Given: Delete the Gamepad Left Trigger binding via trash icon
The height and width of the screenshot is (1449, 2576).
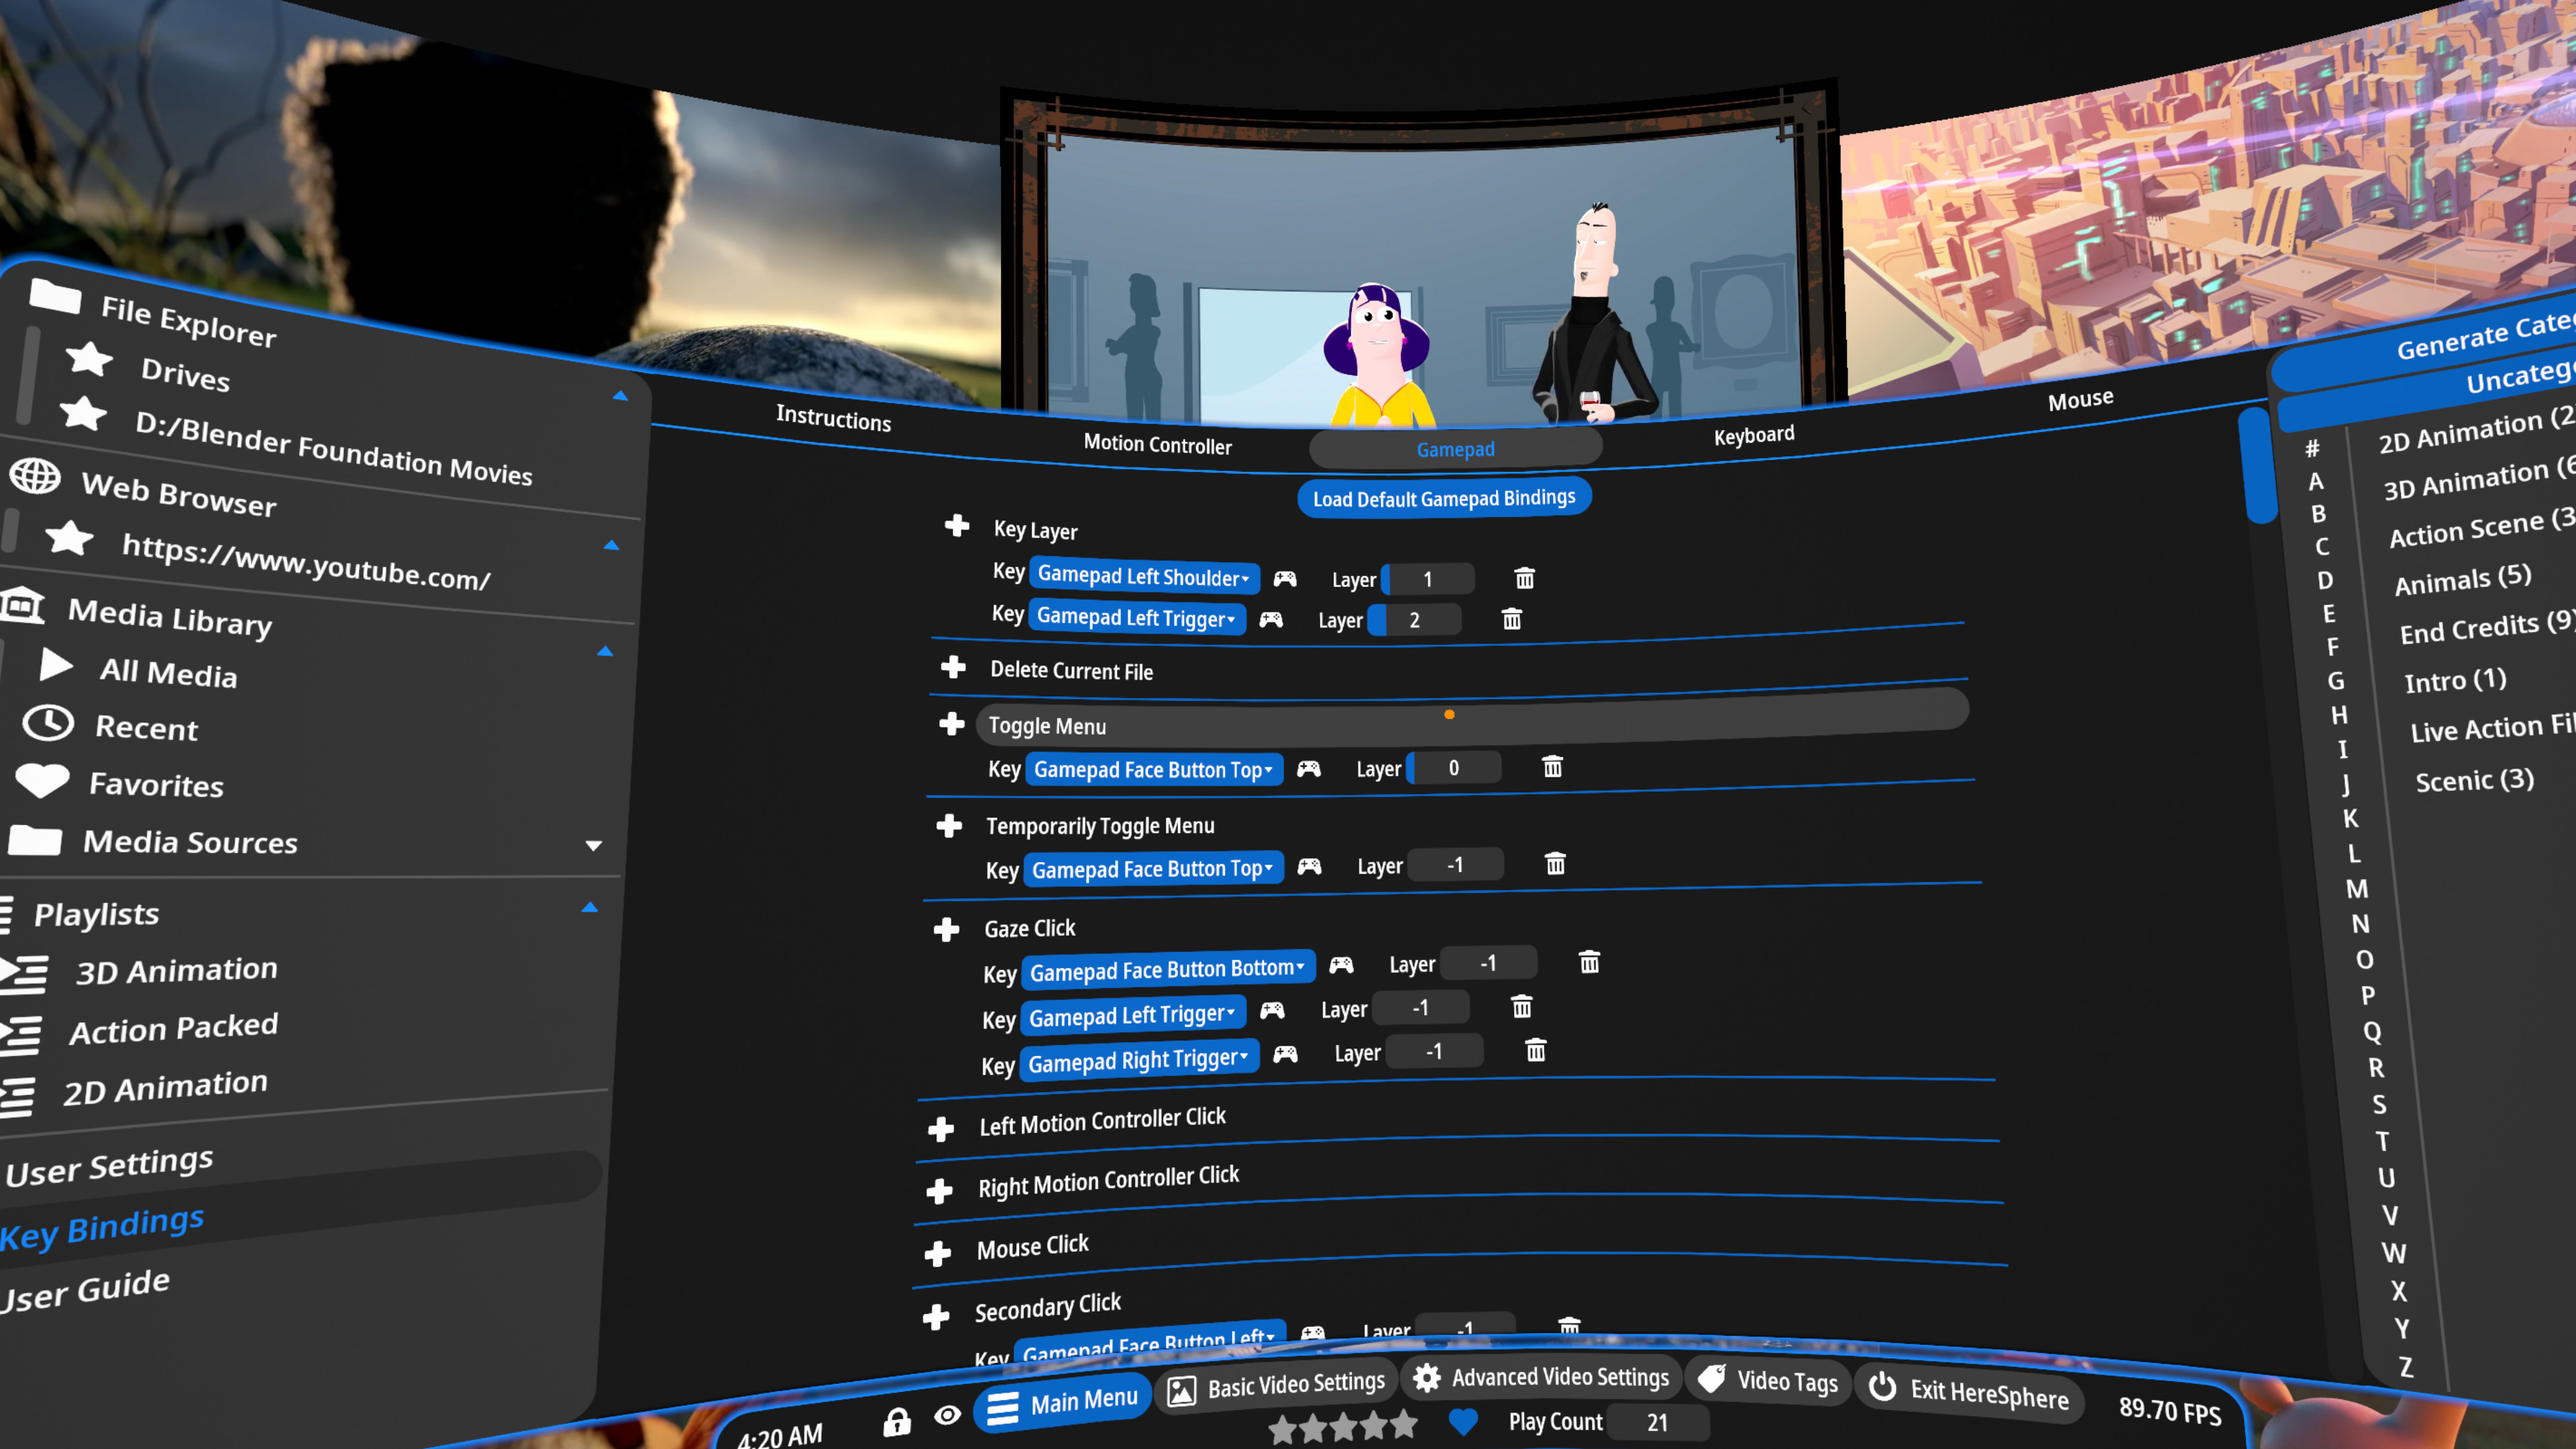Looking at the screenshot, I should click(x=1511, y=619).
